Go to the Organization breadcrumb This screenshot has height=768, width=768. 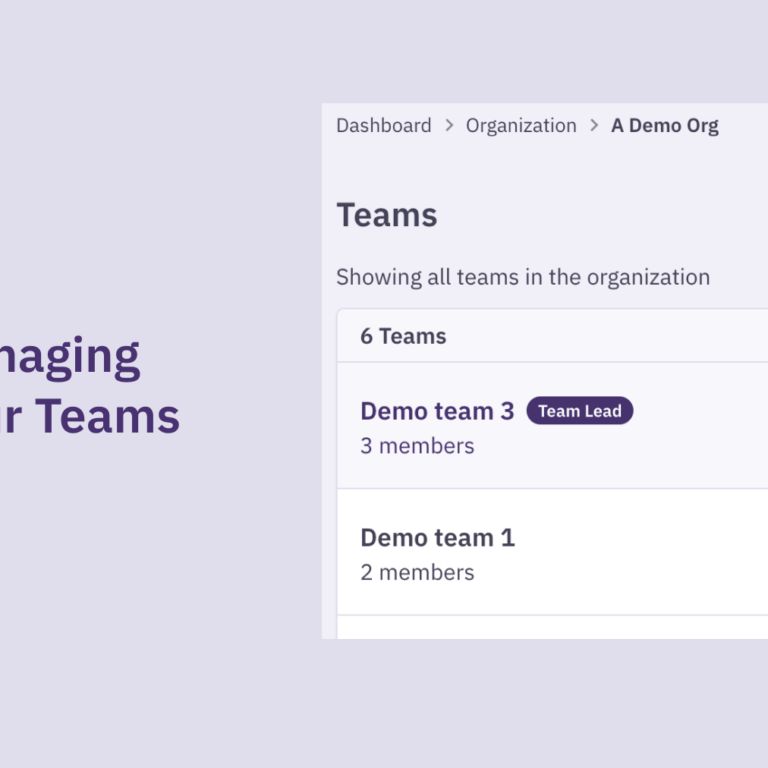pos(521,126)
